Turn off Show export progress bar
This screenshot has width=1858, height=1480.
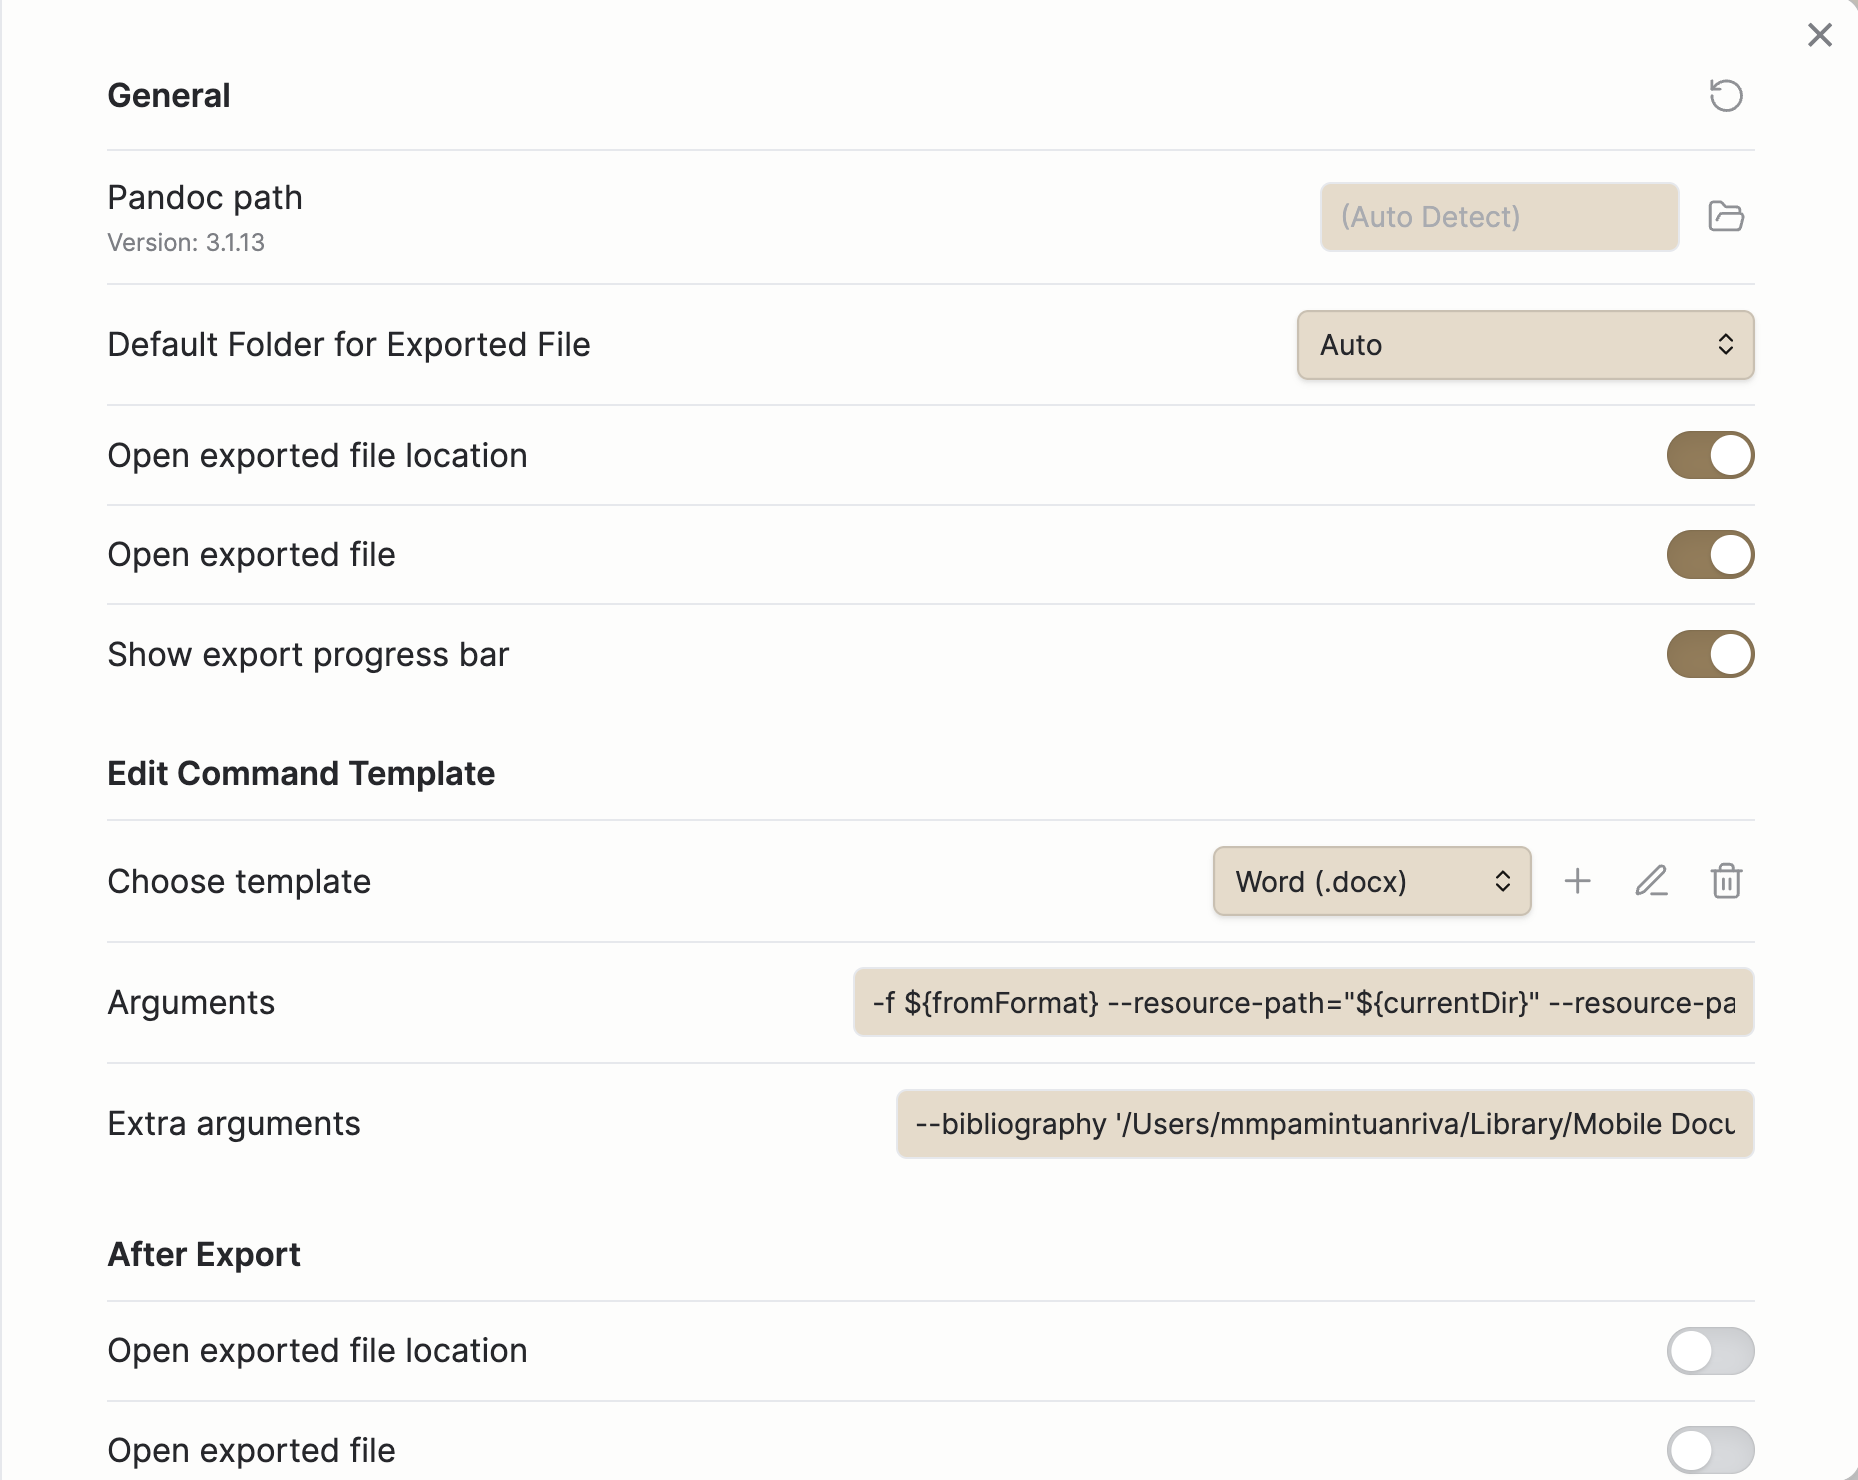1710,654
